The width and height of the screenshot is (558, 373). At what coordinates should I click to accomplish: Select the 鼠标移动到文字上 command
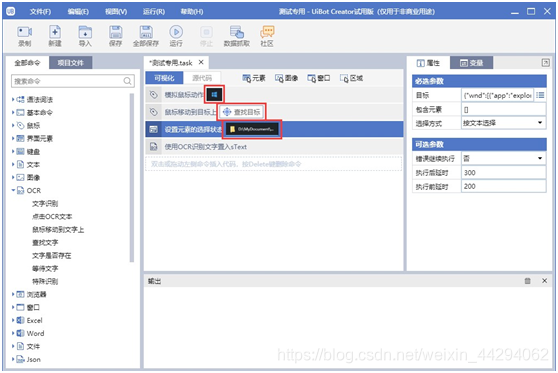coord(58,230)
